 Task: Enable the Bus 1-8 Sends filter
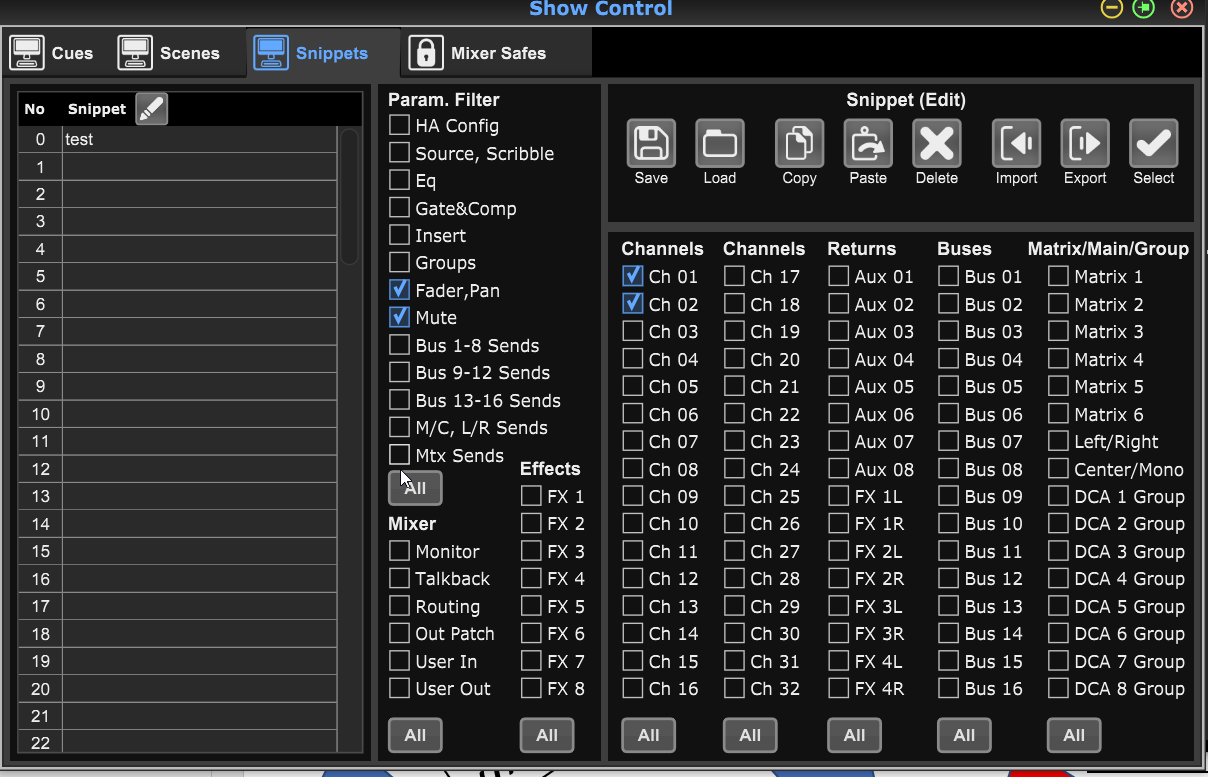tap(399, 345)
